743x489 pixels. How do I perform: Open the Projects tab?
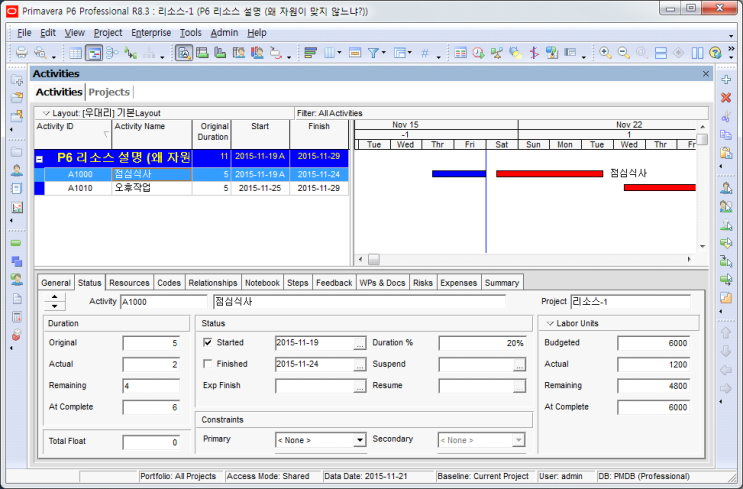(x=109, y=92)
